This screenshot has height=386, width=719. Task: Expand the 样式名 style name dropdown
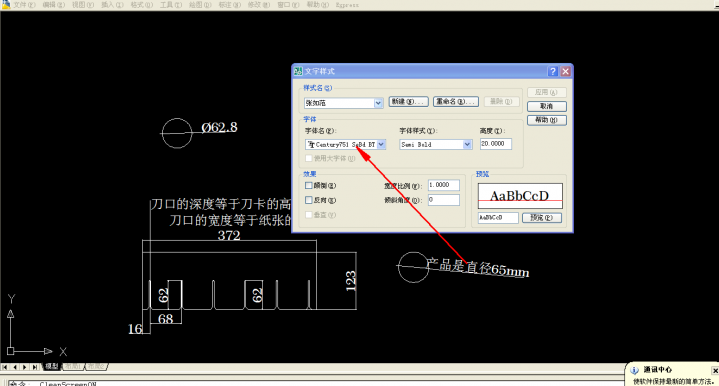(x=378, y=103)
